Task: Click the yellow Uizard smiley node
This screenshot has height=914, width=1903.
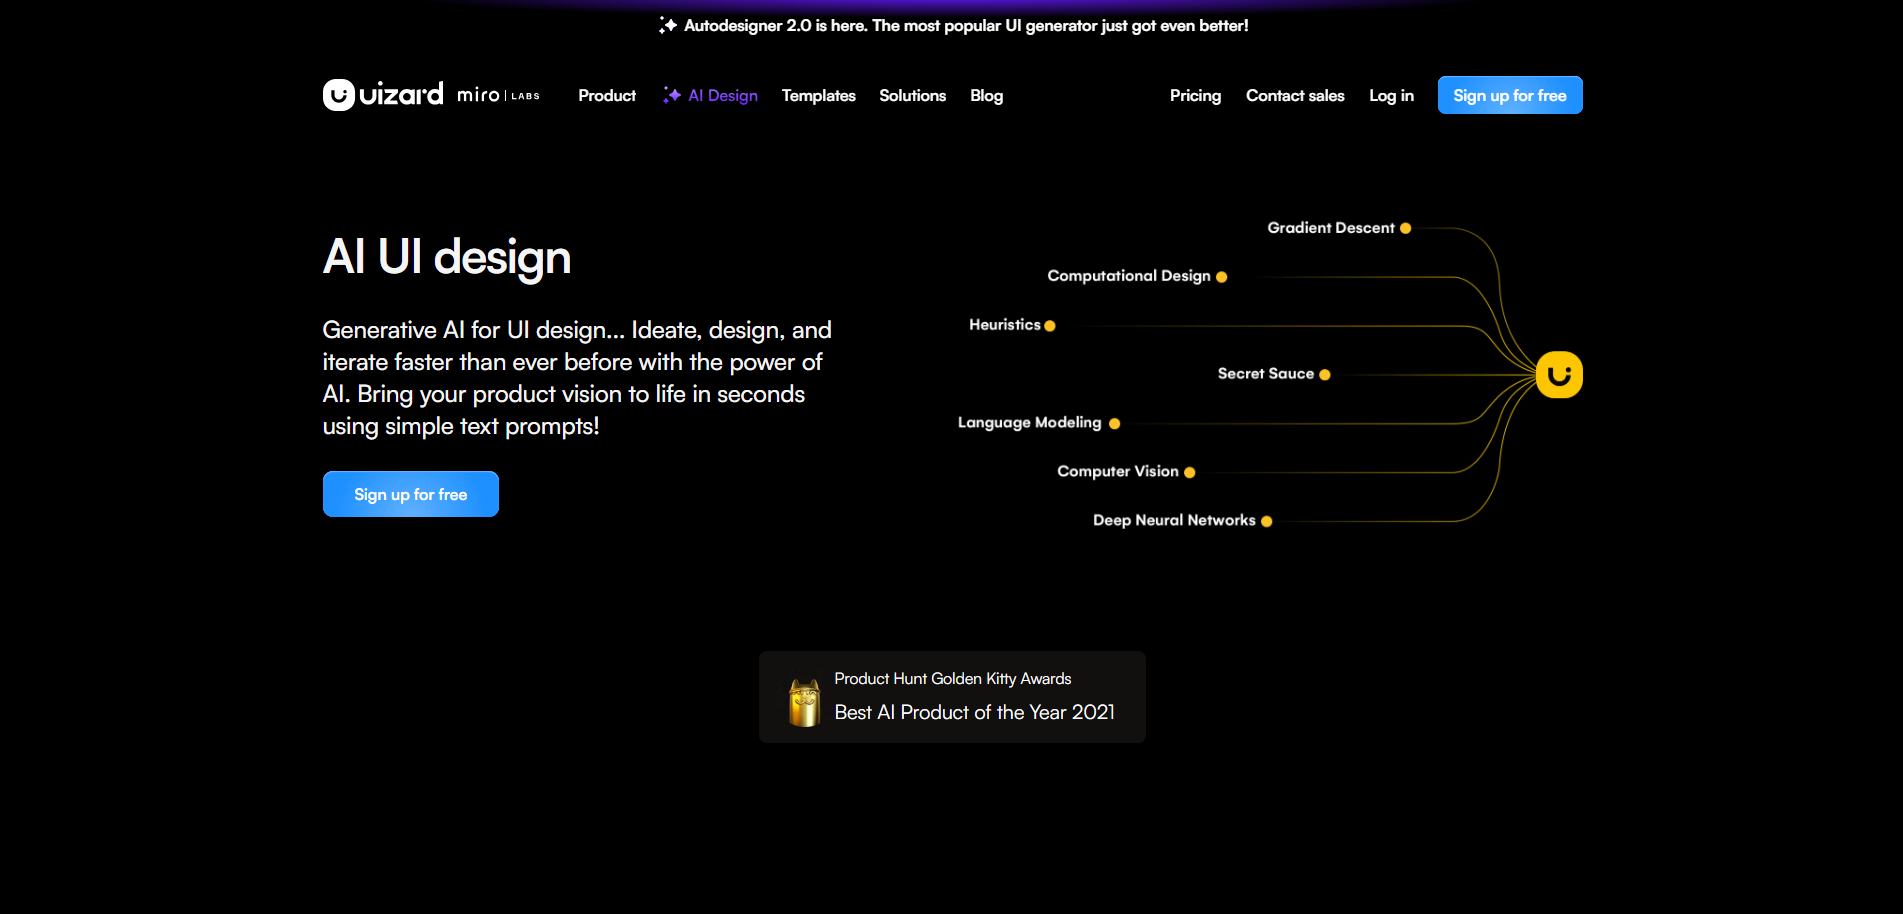Action: pos(1558,375)
